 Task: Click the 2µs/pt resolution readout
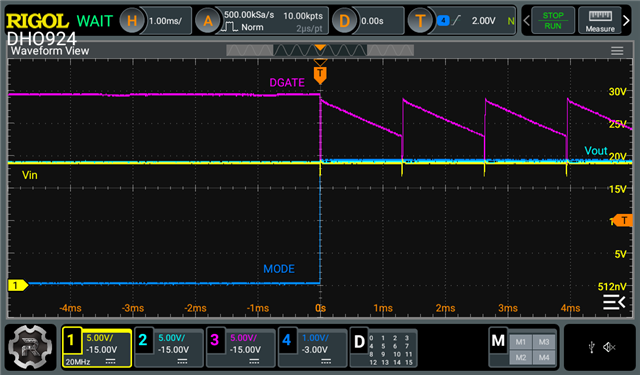click(309, 29)
